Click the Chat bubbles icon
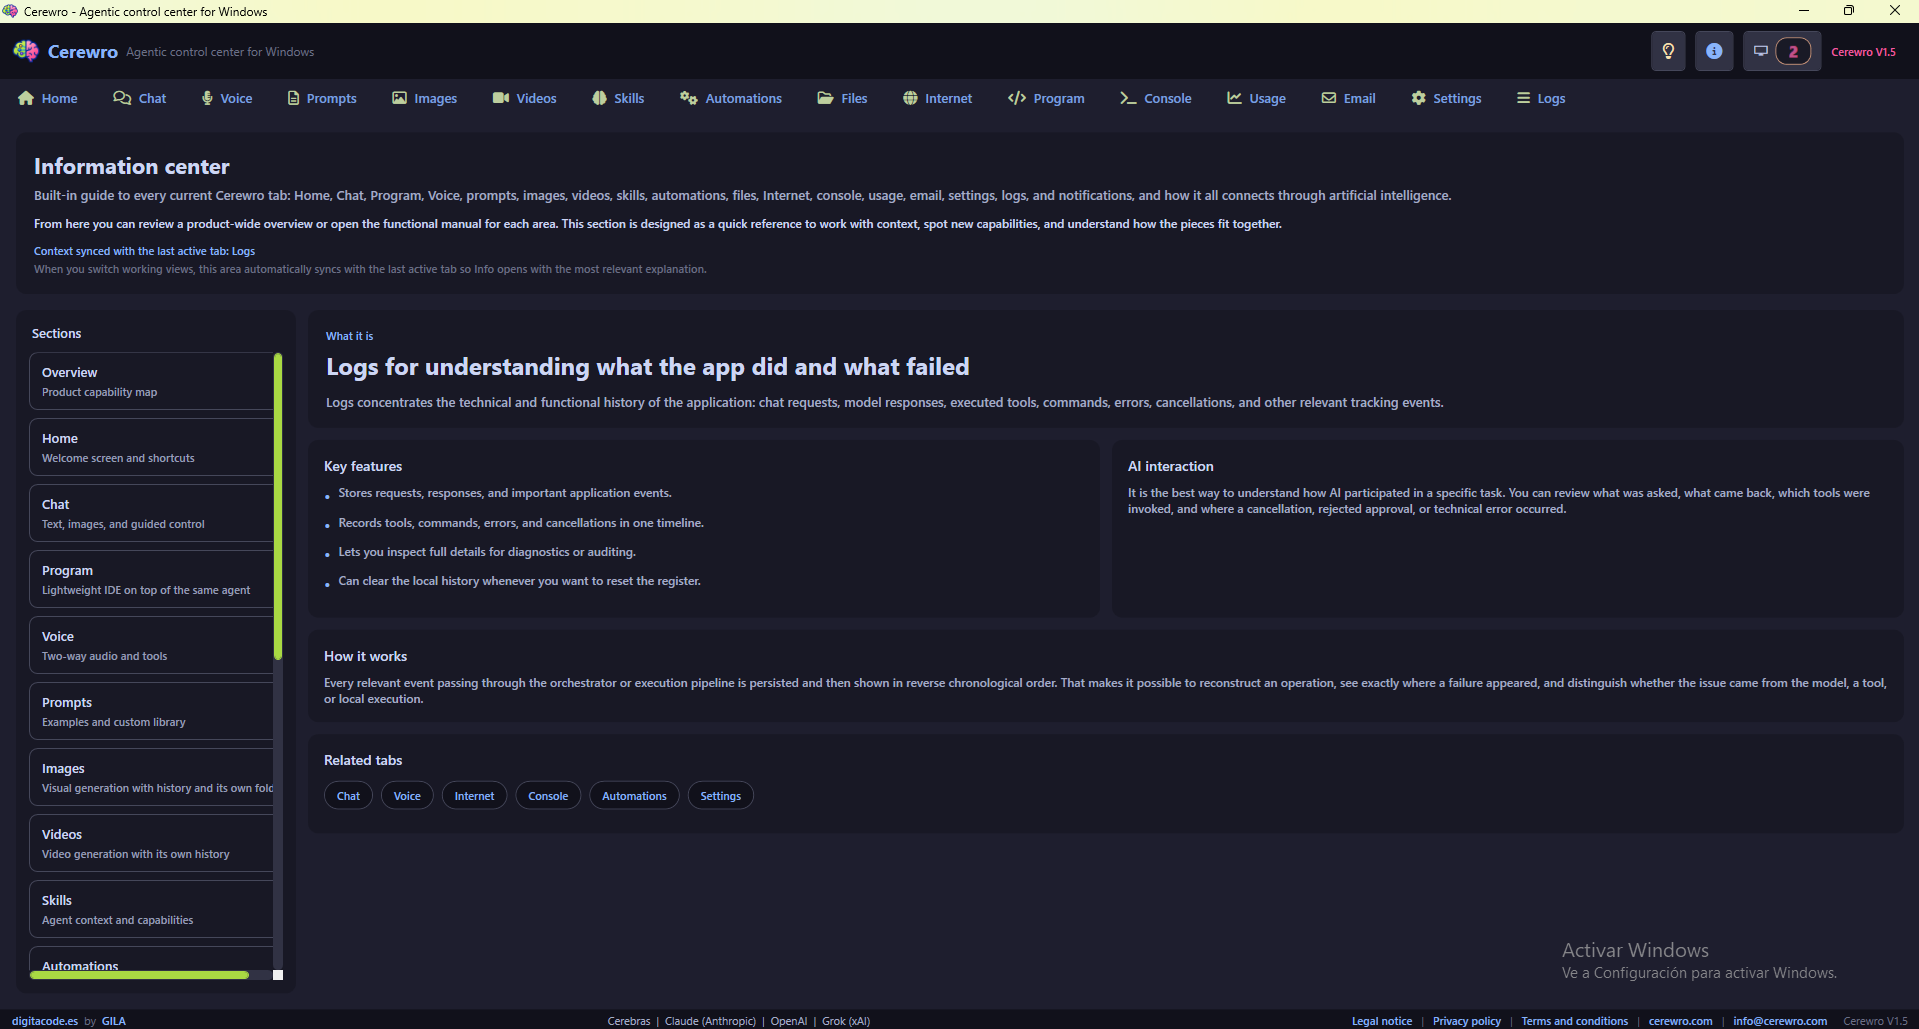This screenshot has width=1919, height=1029. [122, 98]
